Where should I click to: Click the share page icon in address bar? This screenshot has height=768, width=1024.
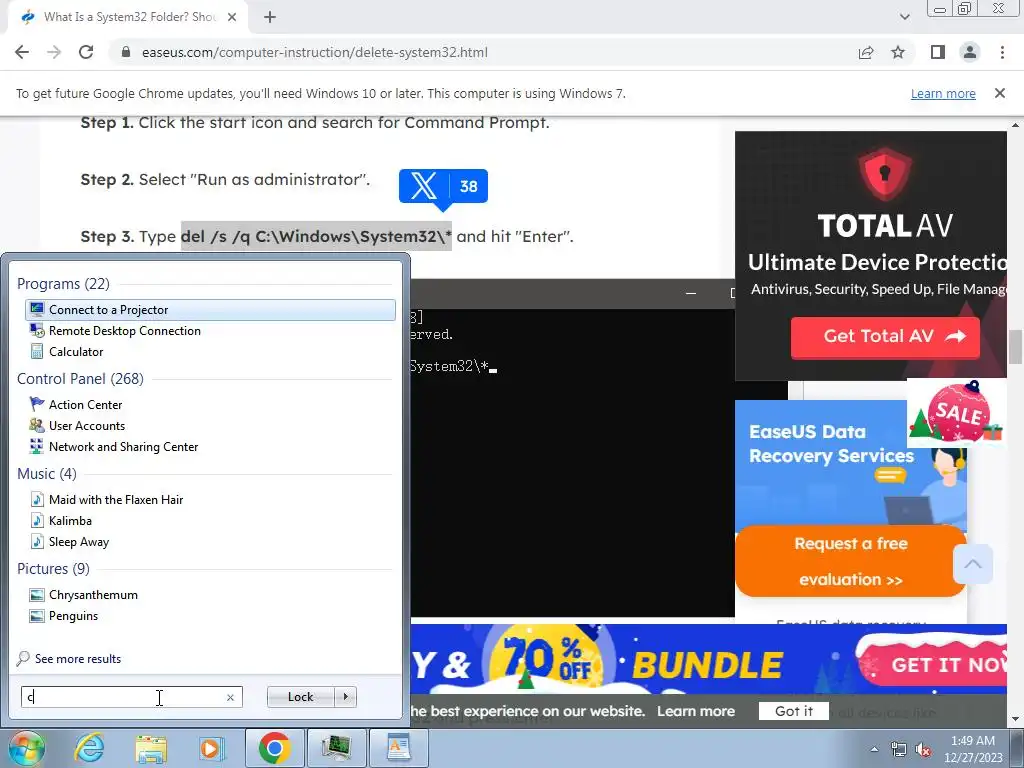pos(866,52)
